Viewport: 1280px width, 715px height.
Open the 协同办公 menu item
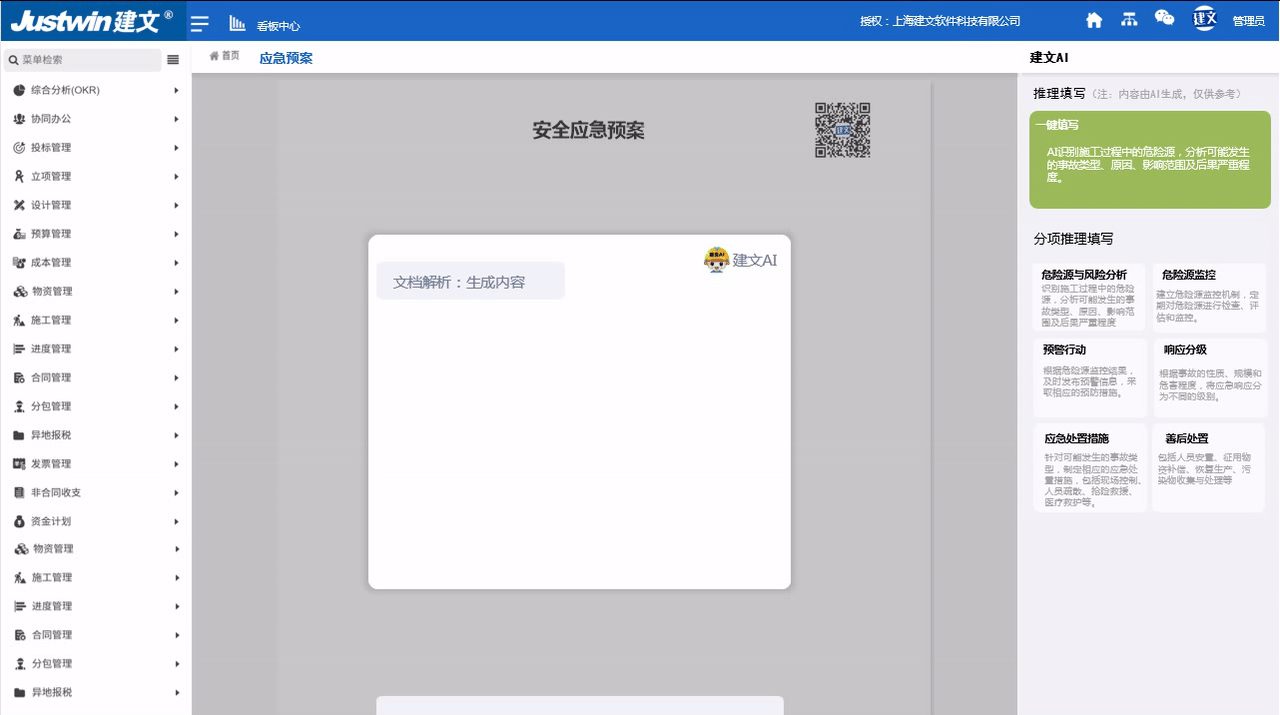(x=95, y=119)
